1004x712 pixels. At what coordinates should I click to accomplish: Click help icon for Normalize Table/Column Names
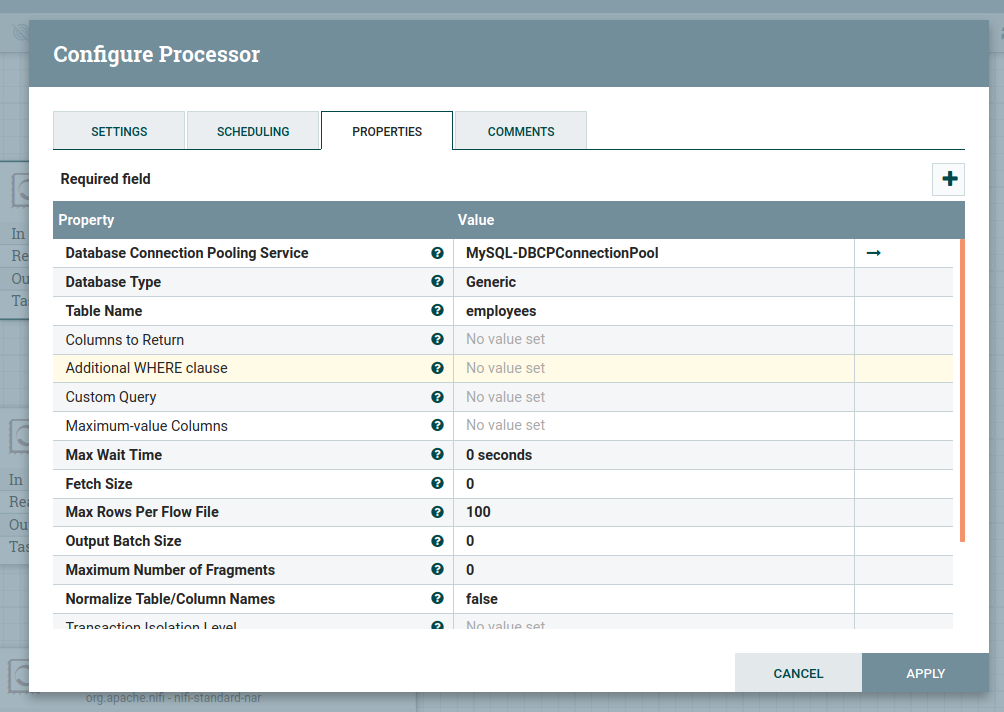point(437,599)
